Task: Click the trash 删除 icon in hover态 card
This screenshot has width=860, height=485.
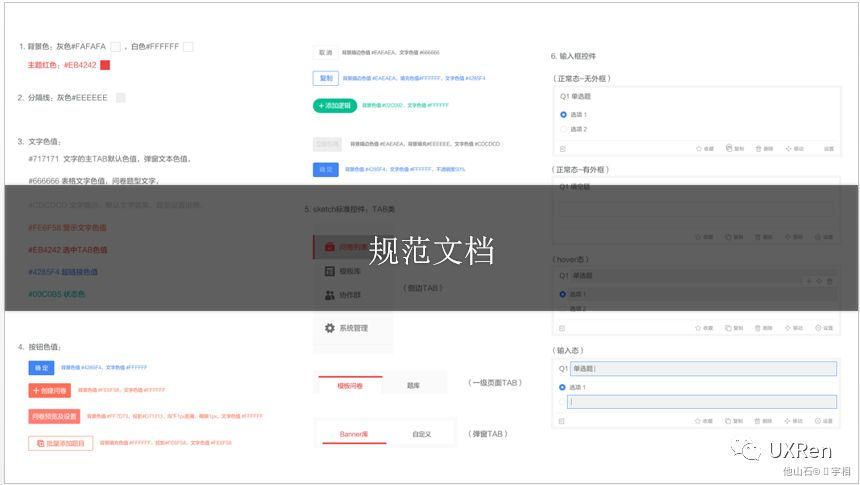Action: [x=758, y=328]
